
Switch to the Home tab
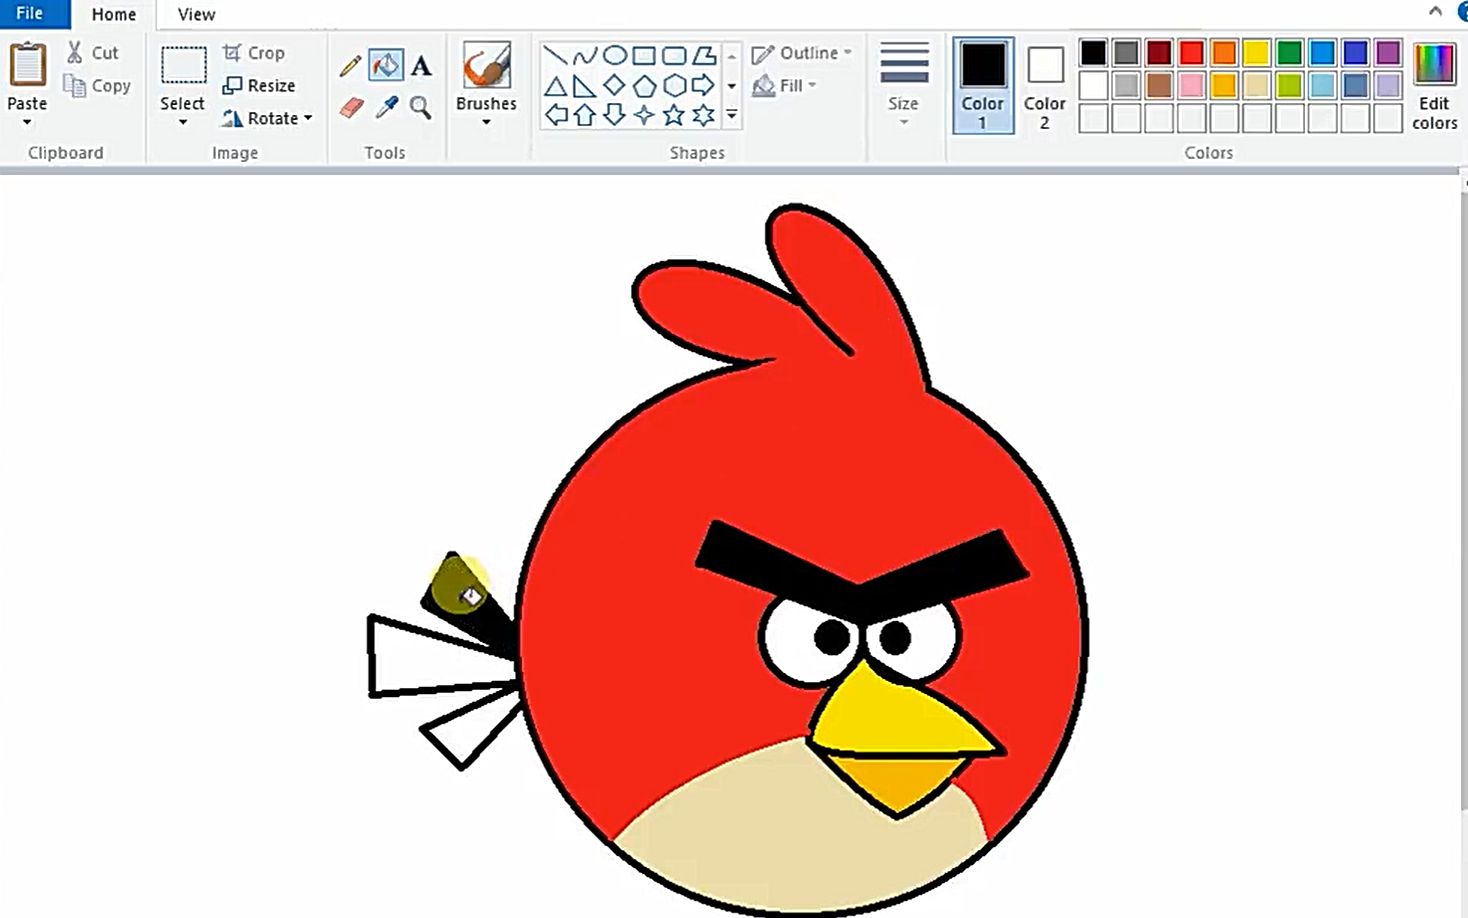click(114, 14)
